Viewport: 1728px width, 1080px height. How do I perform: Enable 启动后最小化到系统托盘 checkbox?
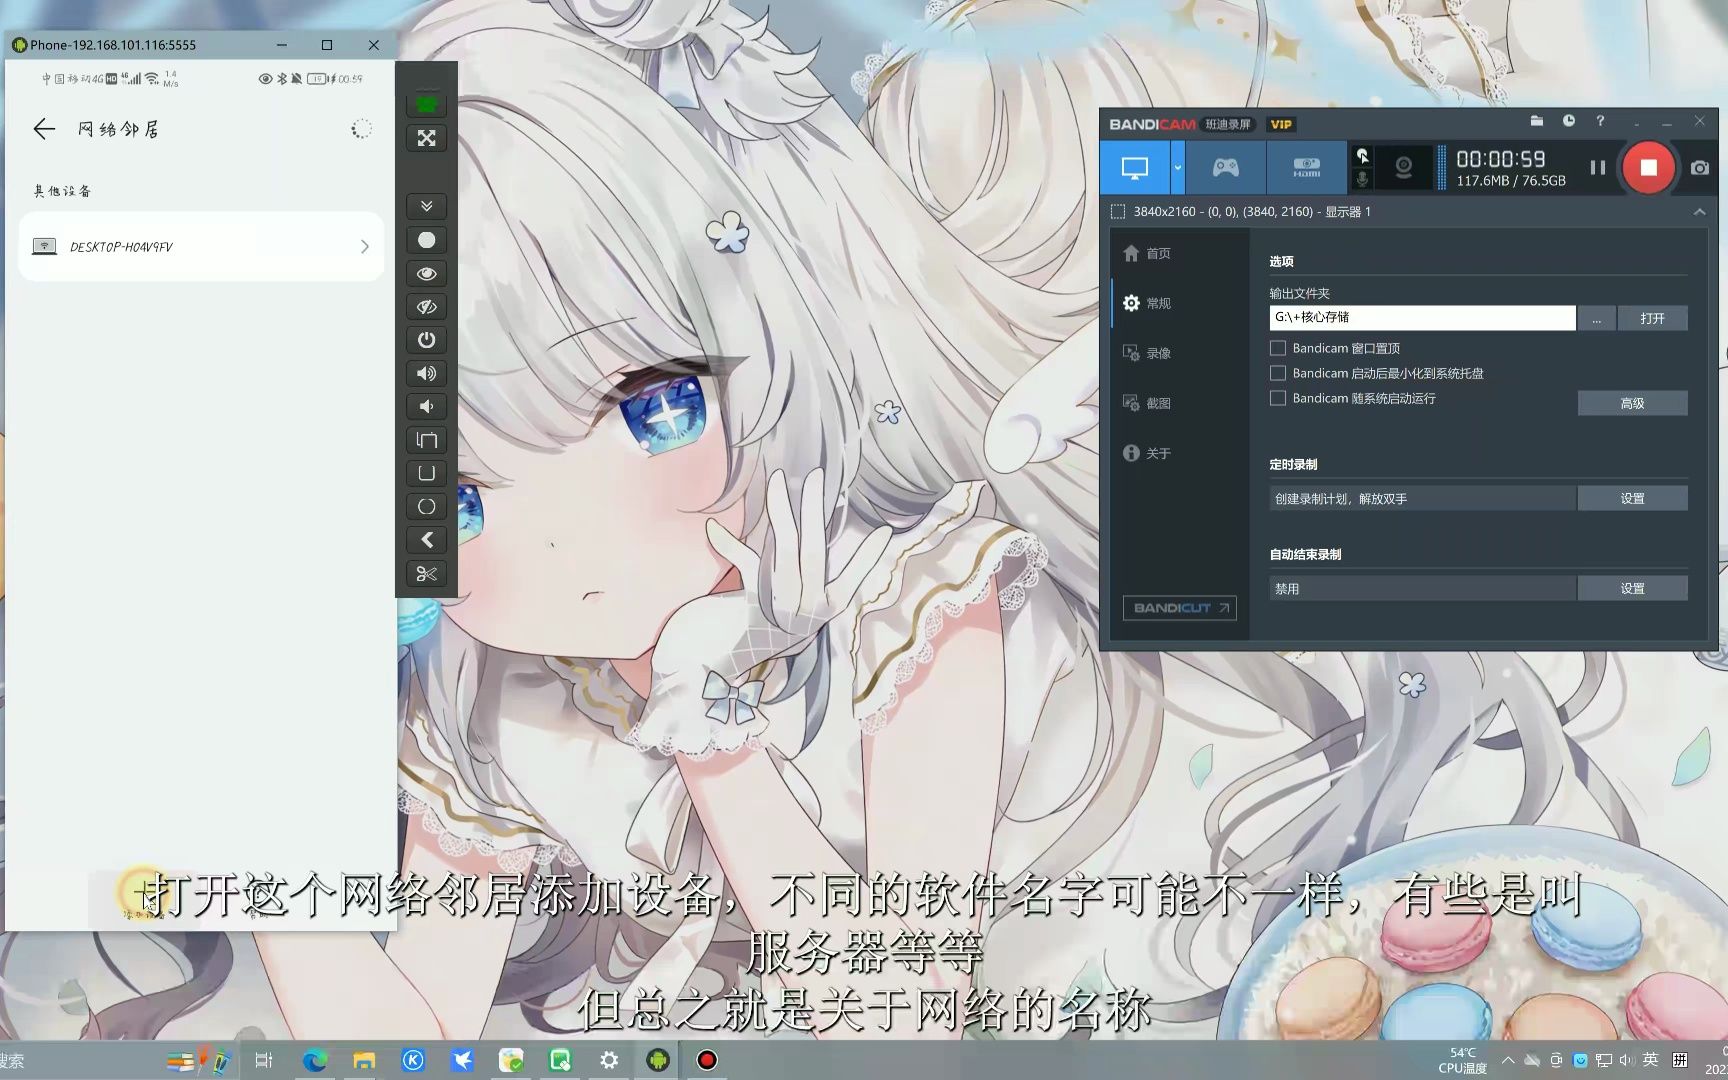point(1277,373)
